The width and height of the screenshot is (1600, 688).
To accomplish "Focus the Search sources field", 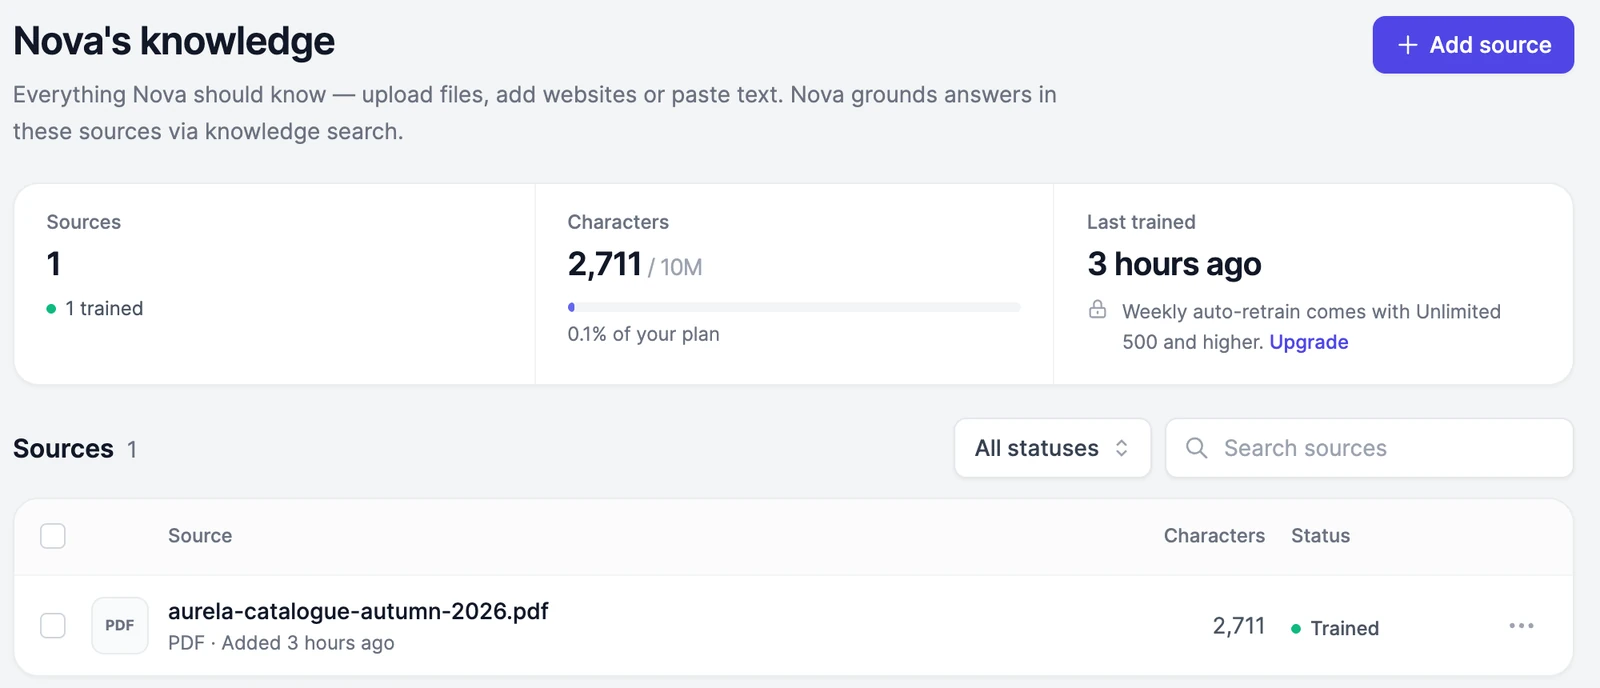I will click(x=1369, y=448).
